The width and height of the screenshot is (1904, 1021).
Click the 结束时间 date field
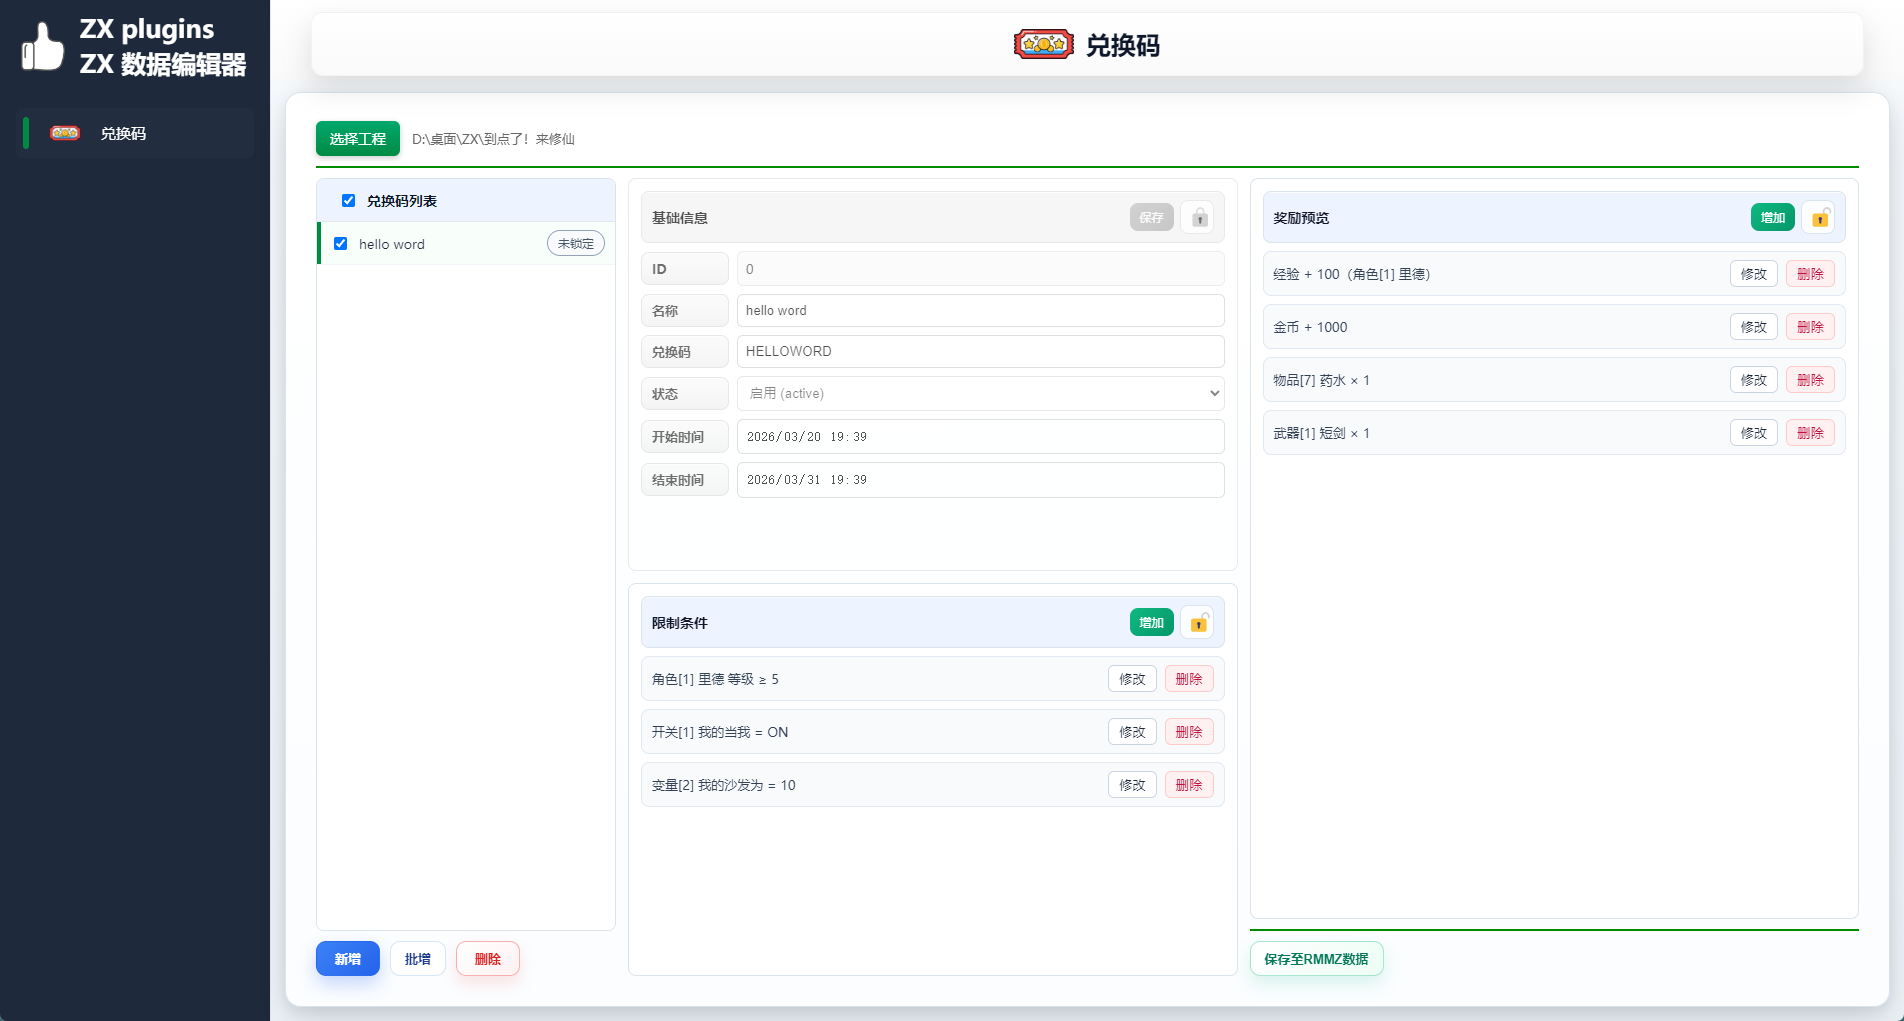tap(980, 480)
